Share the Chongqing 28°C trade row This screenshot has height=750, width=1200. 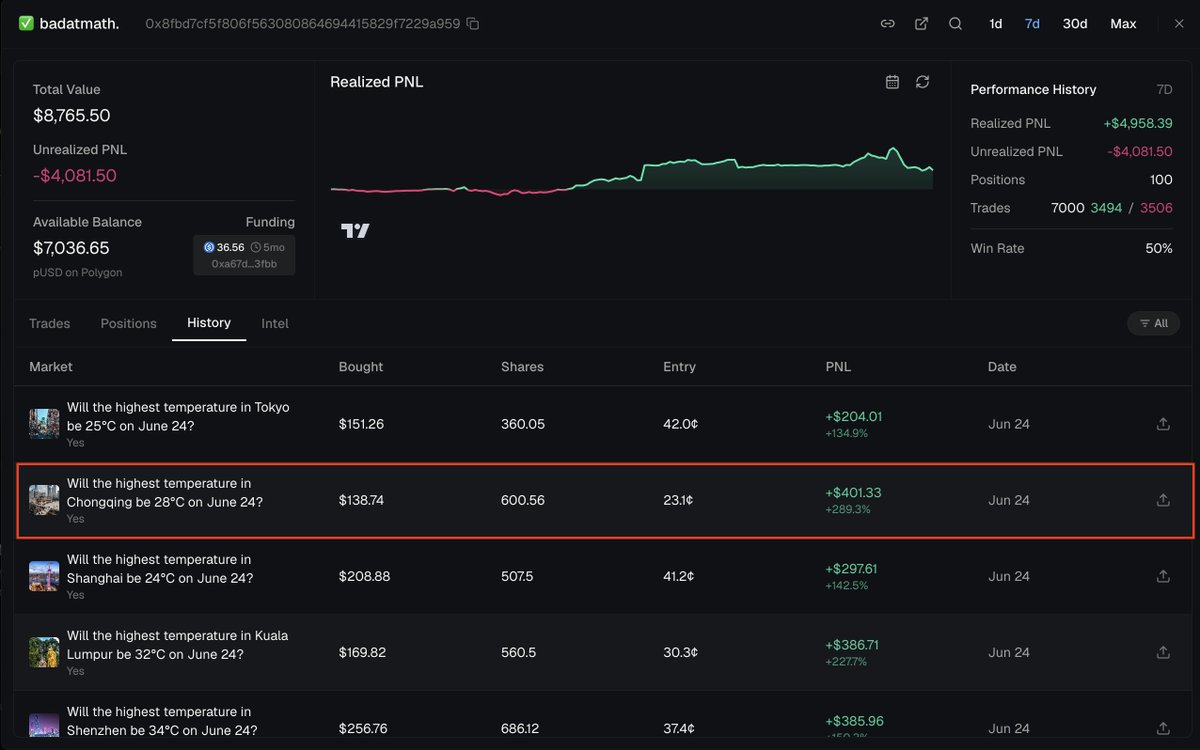click(1163, 500)
